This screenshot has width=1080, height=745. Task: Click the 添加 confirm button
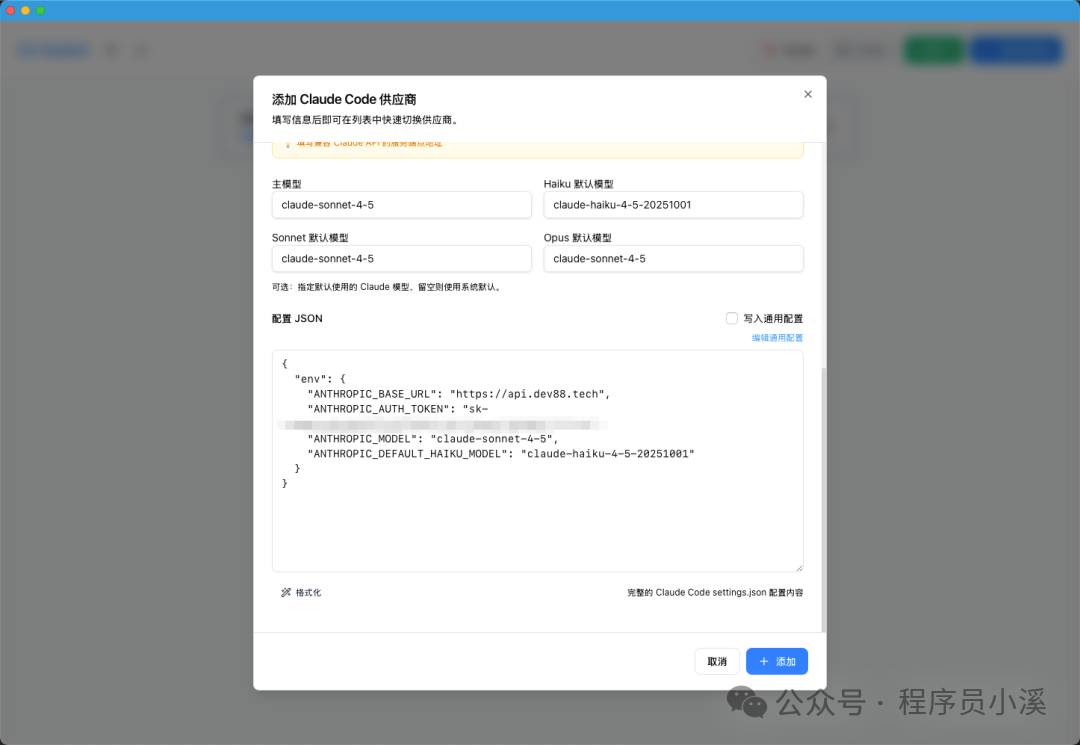point(777,661)
